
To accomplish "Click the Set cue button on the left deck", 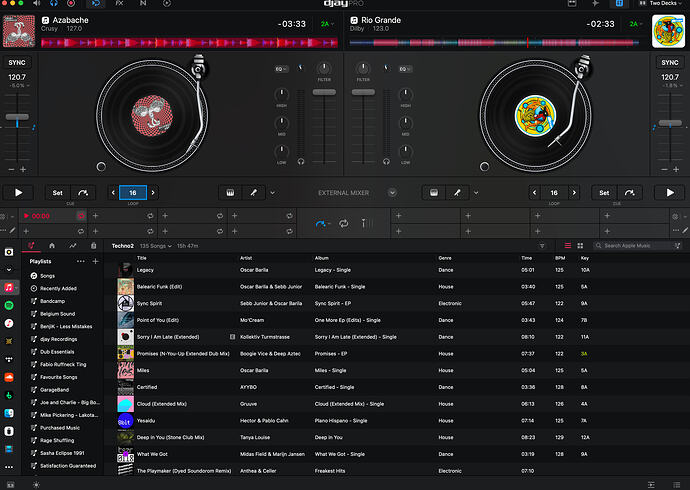I will [x=58, y=193].
